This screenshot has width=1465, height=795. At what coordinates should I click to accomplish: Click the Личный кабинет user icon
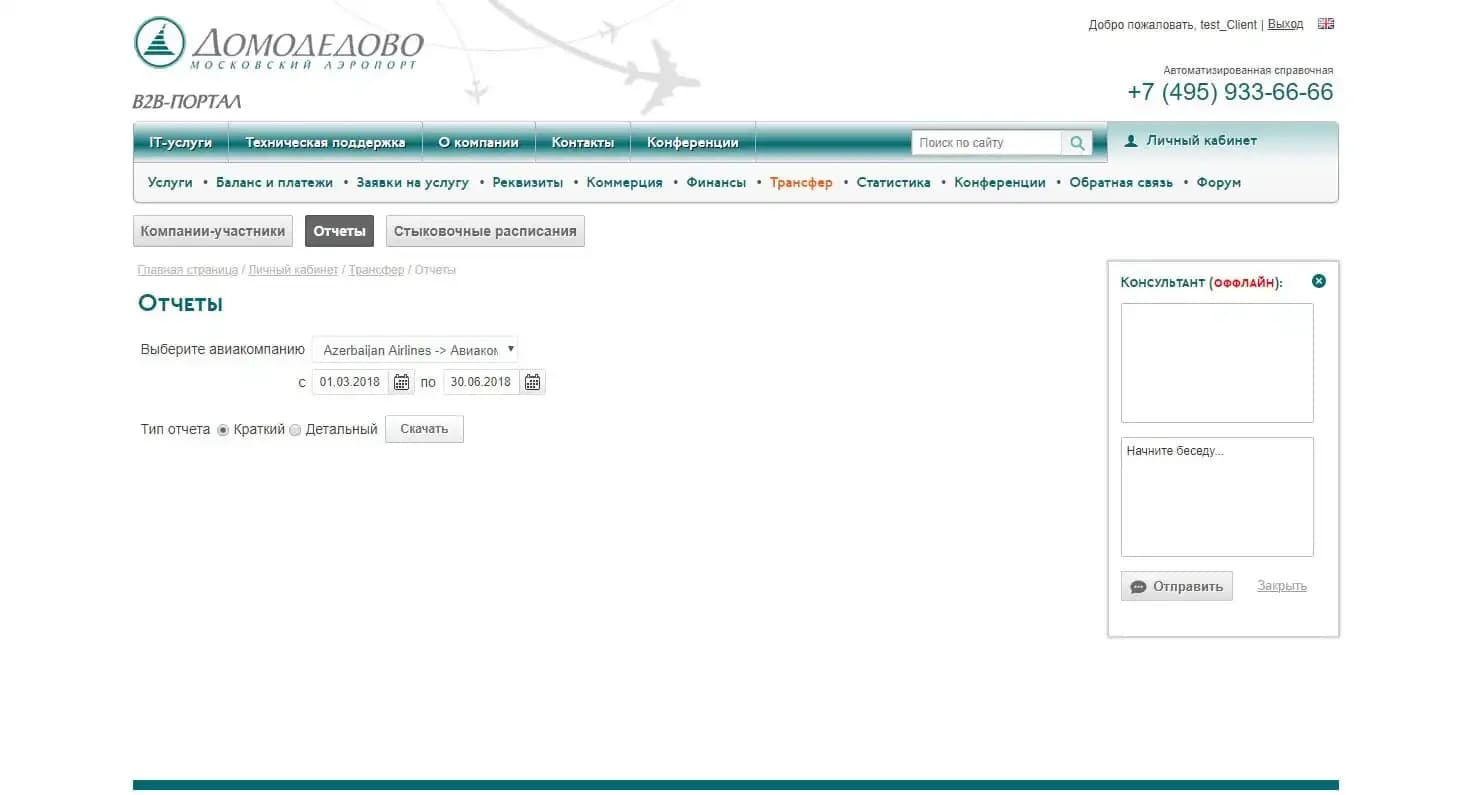1131,141
